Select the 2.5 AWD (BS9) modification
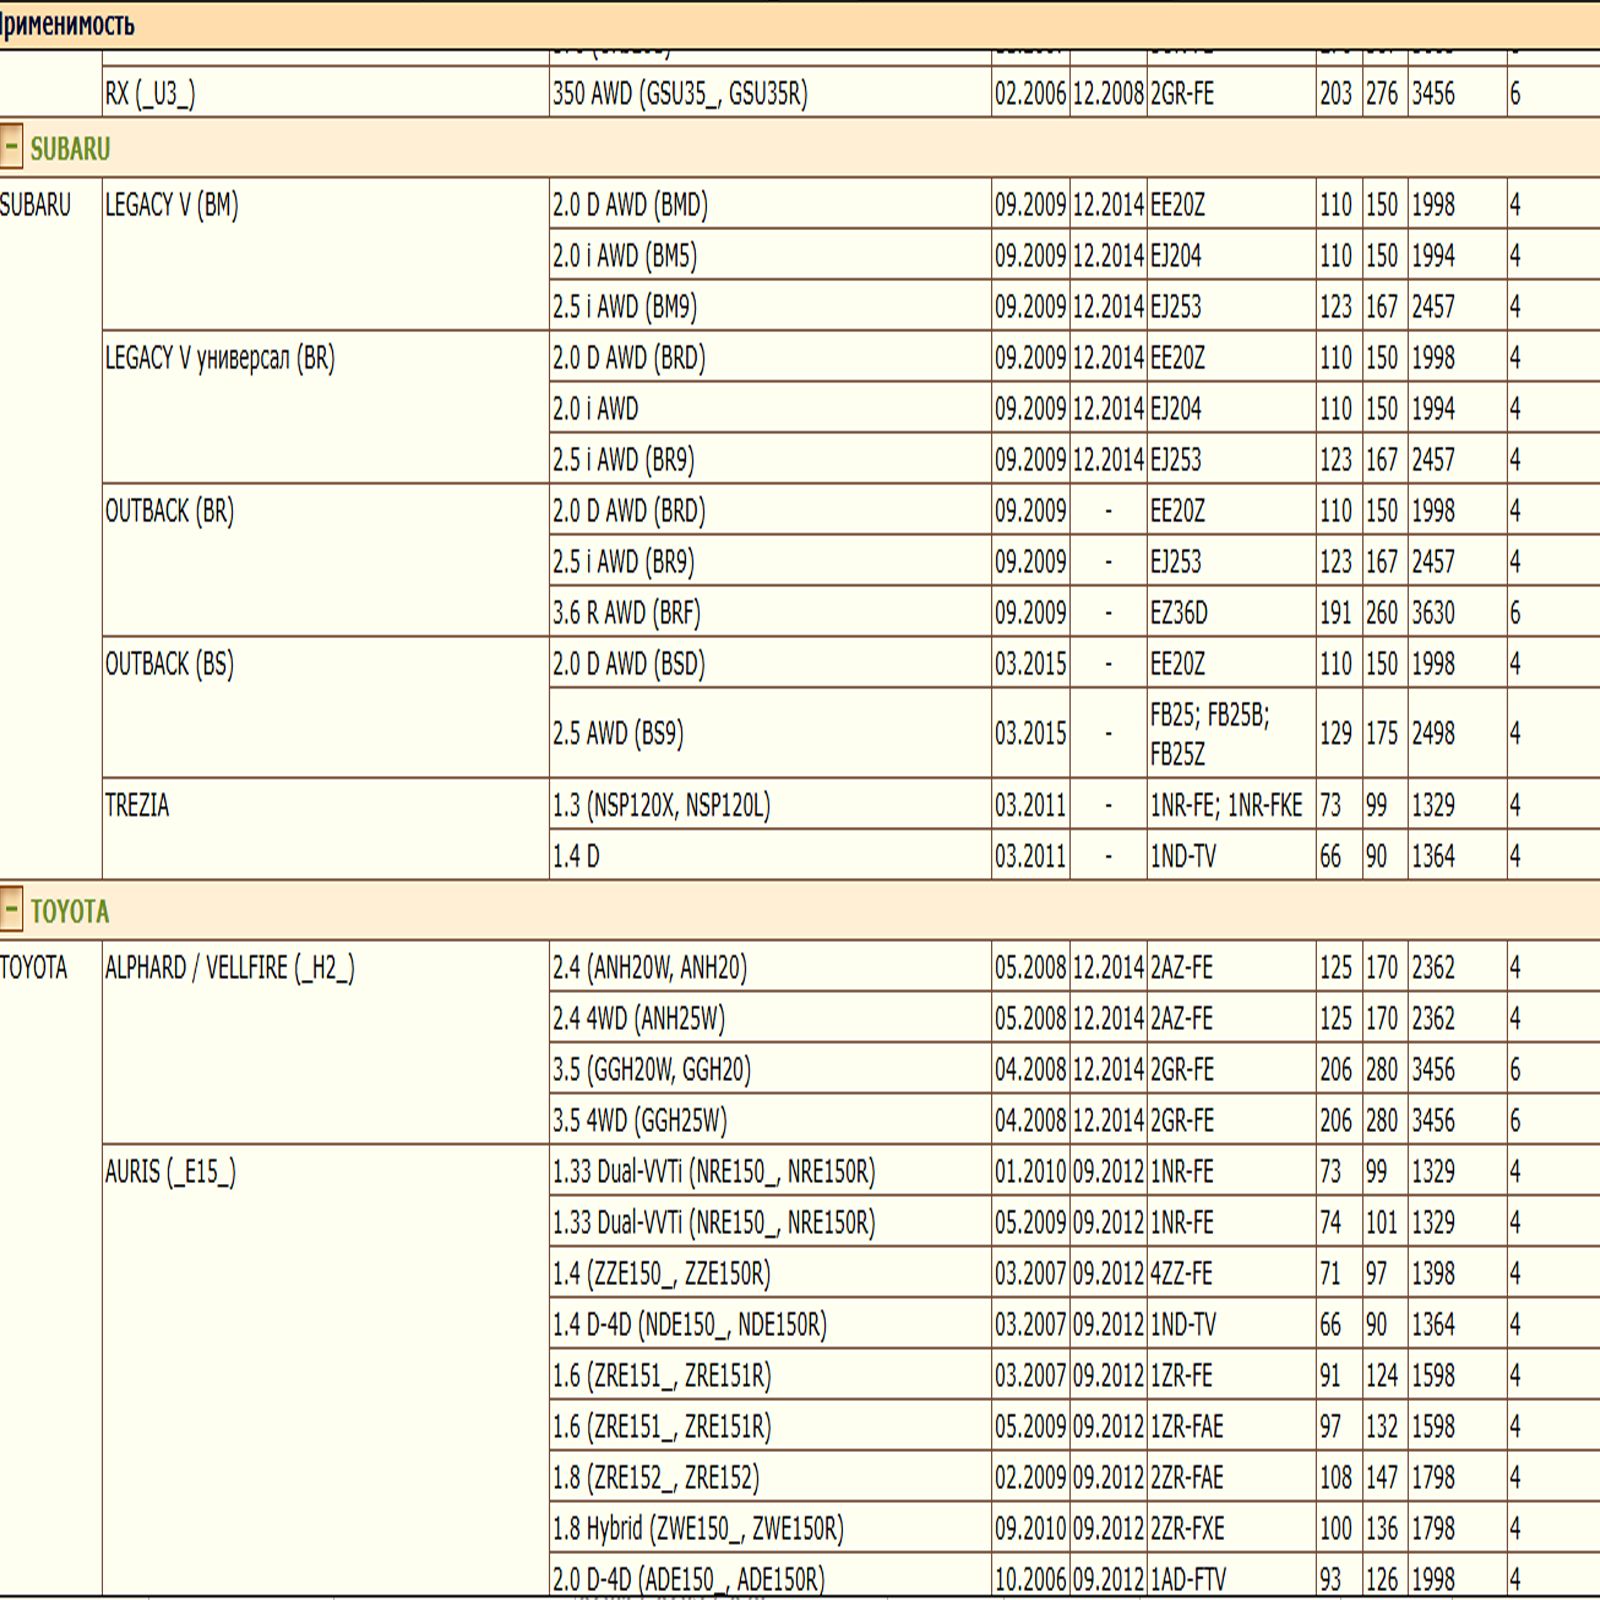This screenshot has width=1600, height=1600. (x=618, y=734)
